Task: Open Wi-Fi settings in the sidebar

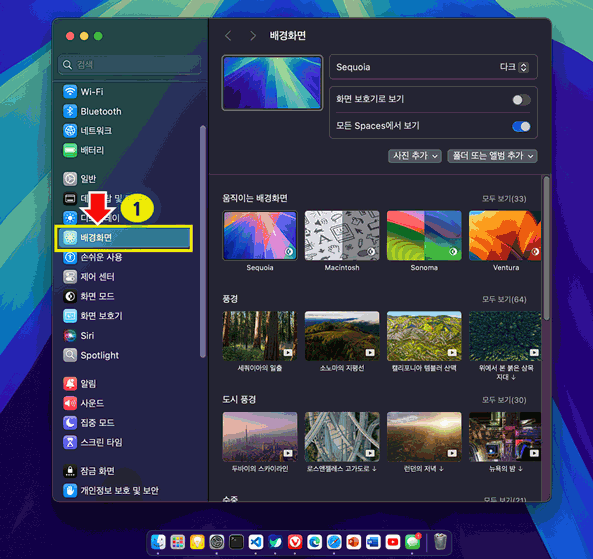Action: coord(83,92)
